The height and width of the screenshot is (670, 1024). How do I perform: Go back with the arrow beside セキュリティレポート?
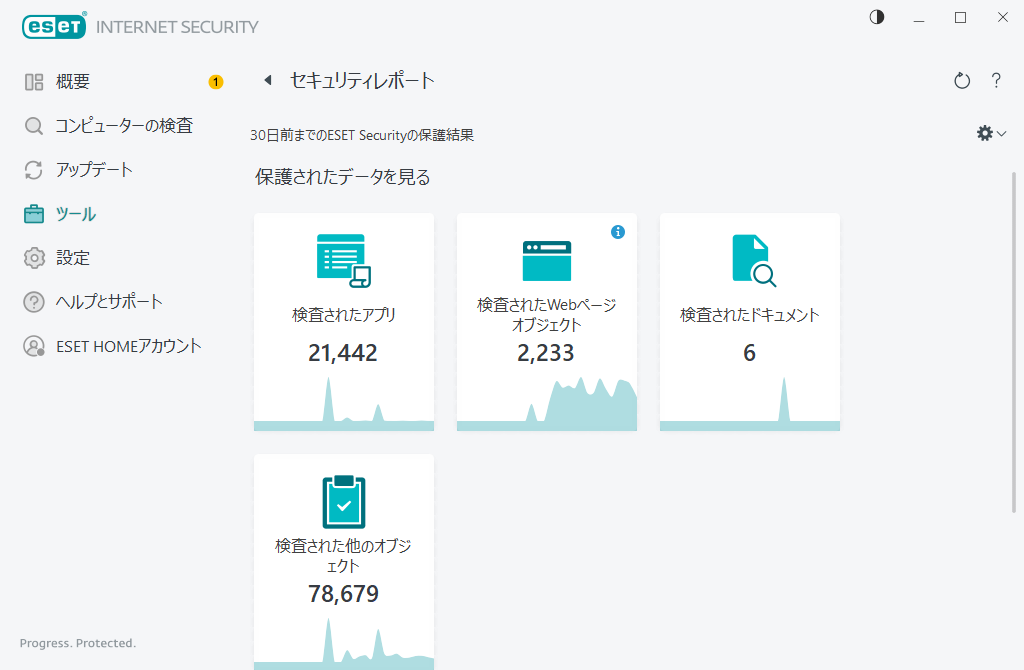268,80
